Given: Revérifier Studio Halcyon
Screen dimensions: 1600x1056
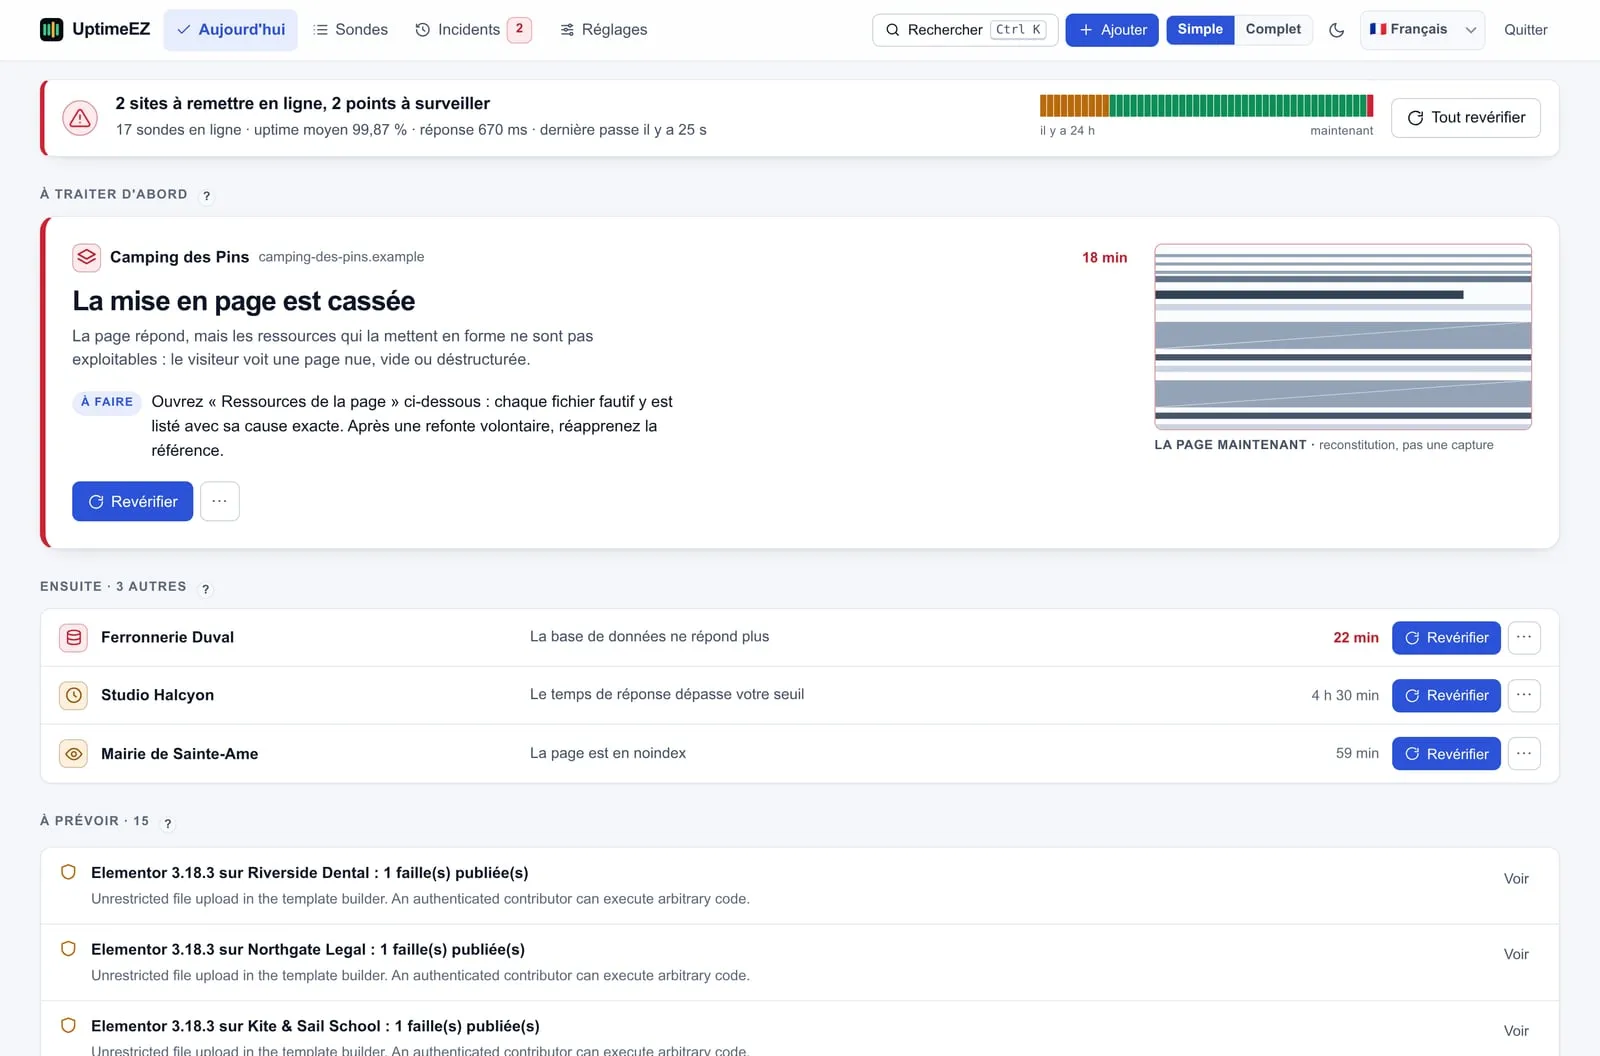Looking at the screenshot, I should pos(1446,695).
